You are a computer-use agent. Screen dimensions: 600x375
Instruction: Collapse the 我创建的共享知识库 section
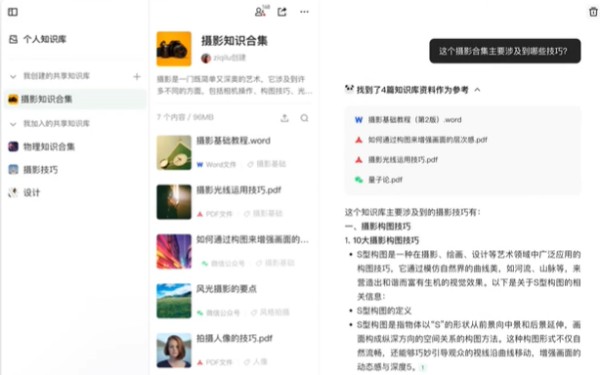(13, 76)
